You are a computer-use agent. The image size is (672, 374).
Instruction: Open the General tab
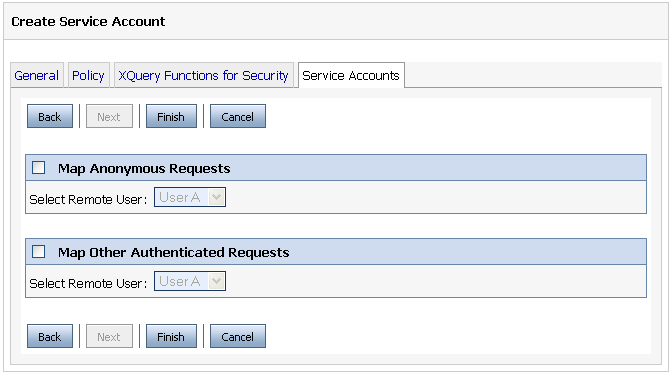pos(37,75)
